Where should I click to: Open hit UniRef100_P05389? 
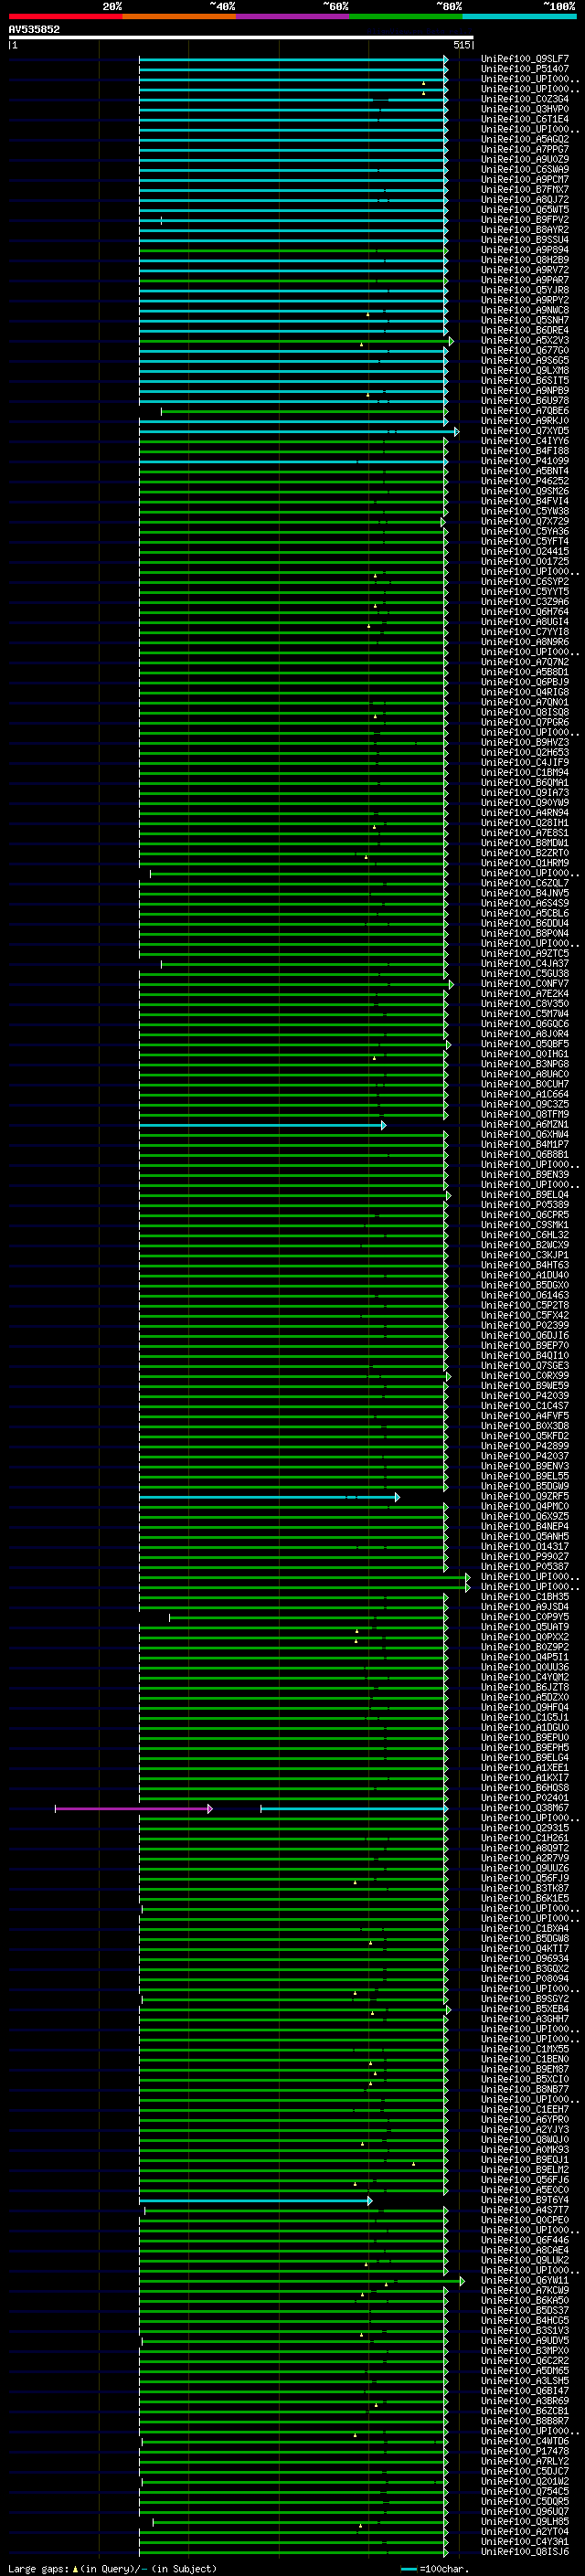point(525,1205)
